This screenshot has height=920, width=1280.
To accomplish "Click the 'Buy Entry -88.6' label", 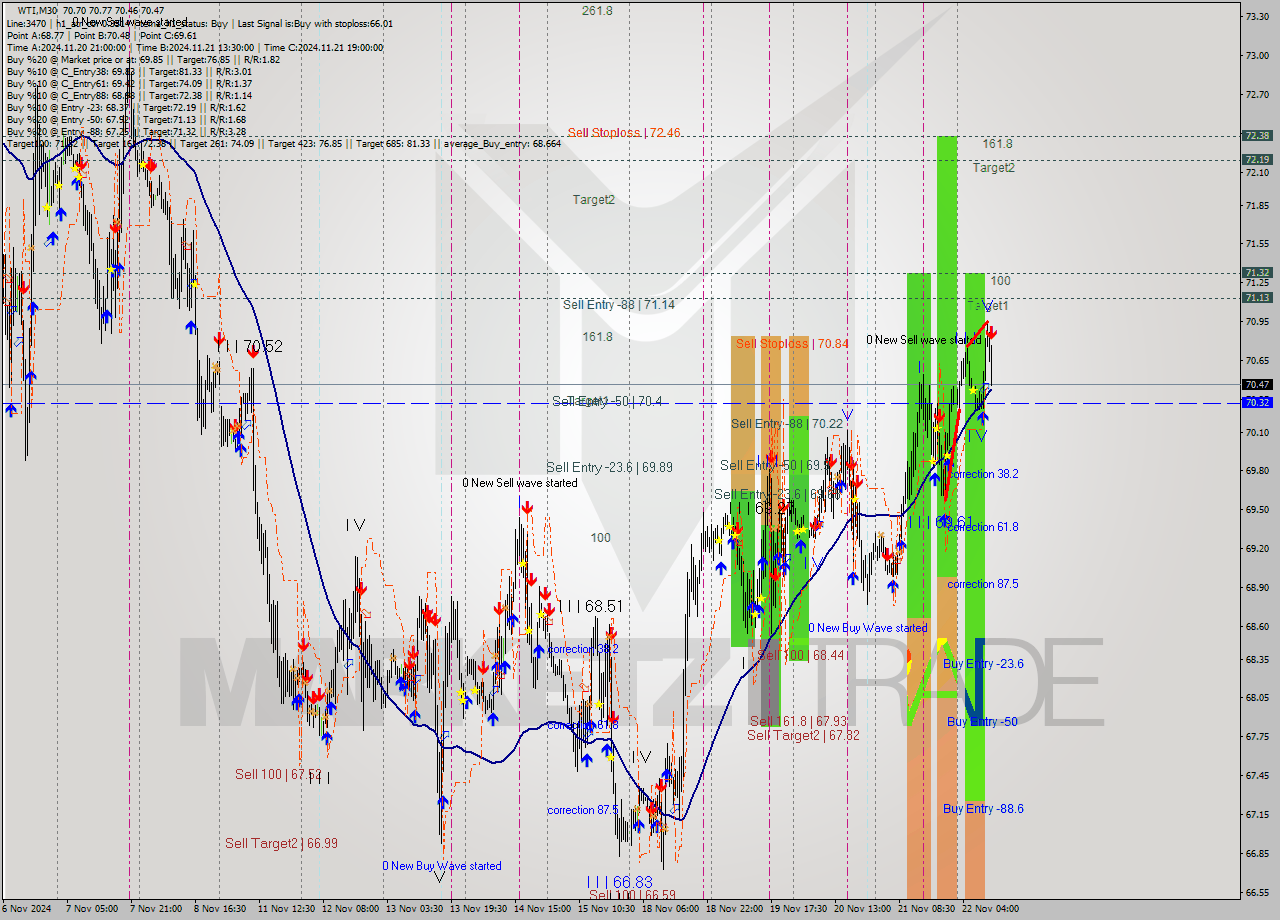I will (983, 809).
